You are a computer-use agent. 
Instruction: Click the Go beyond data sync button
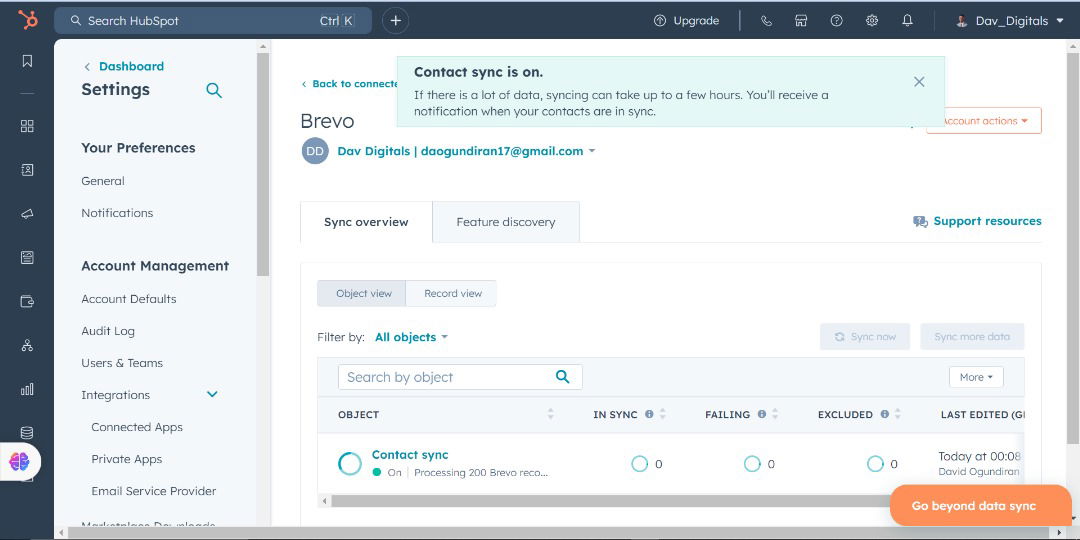click(x=973, y=506)
